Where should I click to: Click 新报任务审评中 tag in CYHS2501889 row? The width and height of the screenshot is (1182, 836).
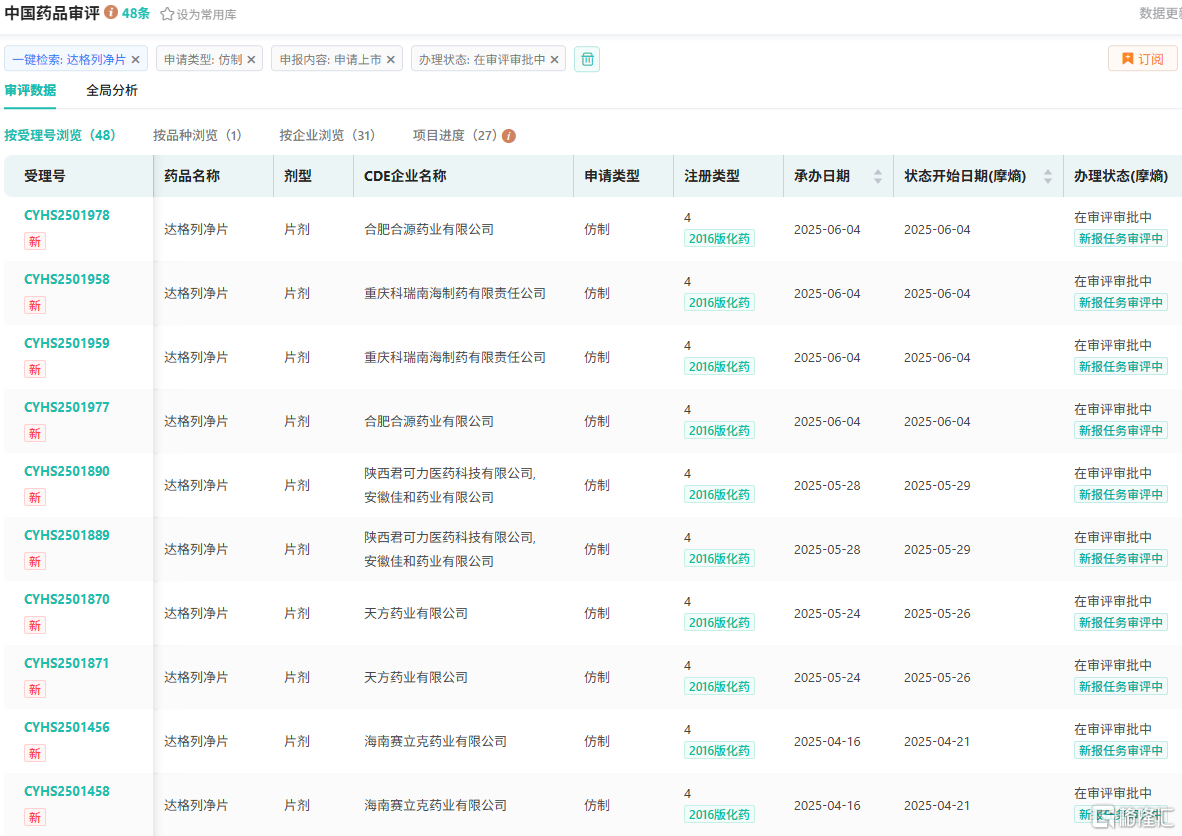tap(1121, 559)
